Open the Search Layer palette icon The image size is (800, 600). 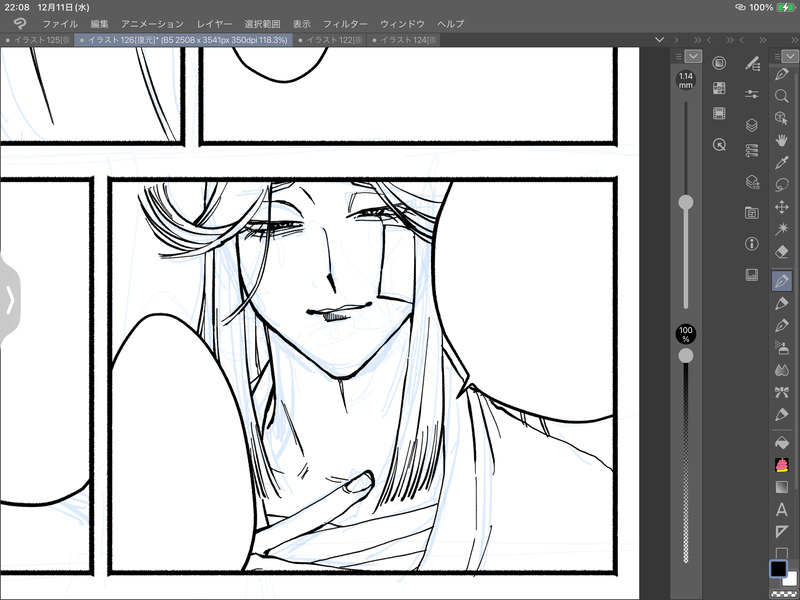click(x=752, y=182)
